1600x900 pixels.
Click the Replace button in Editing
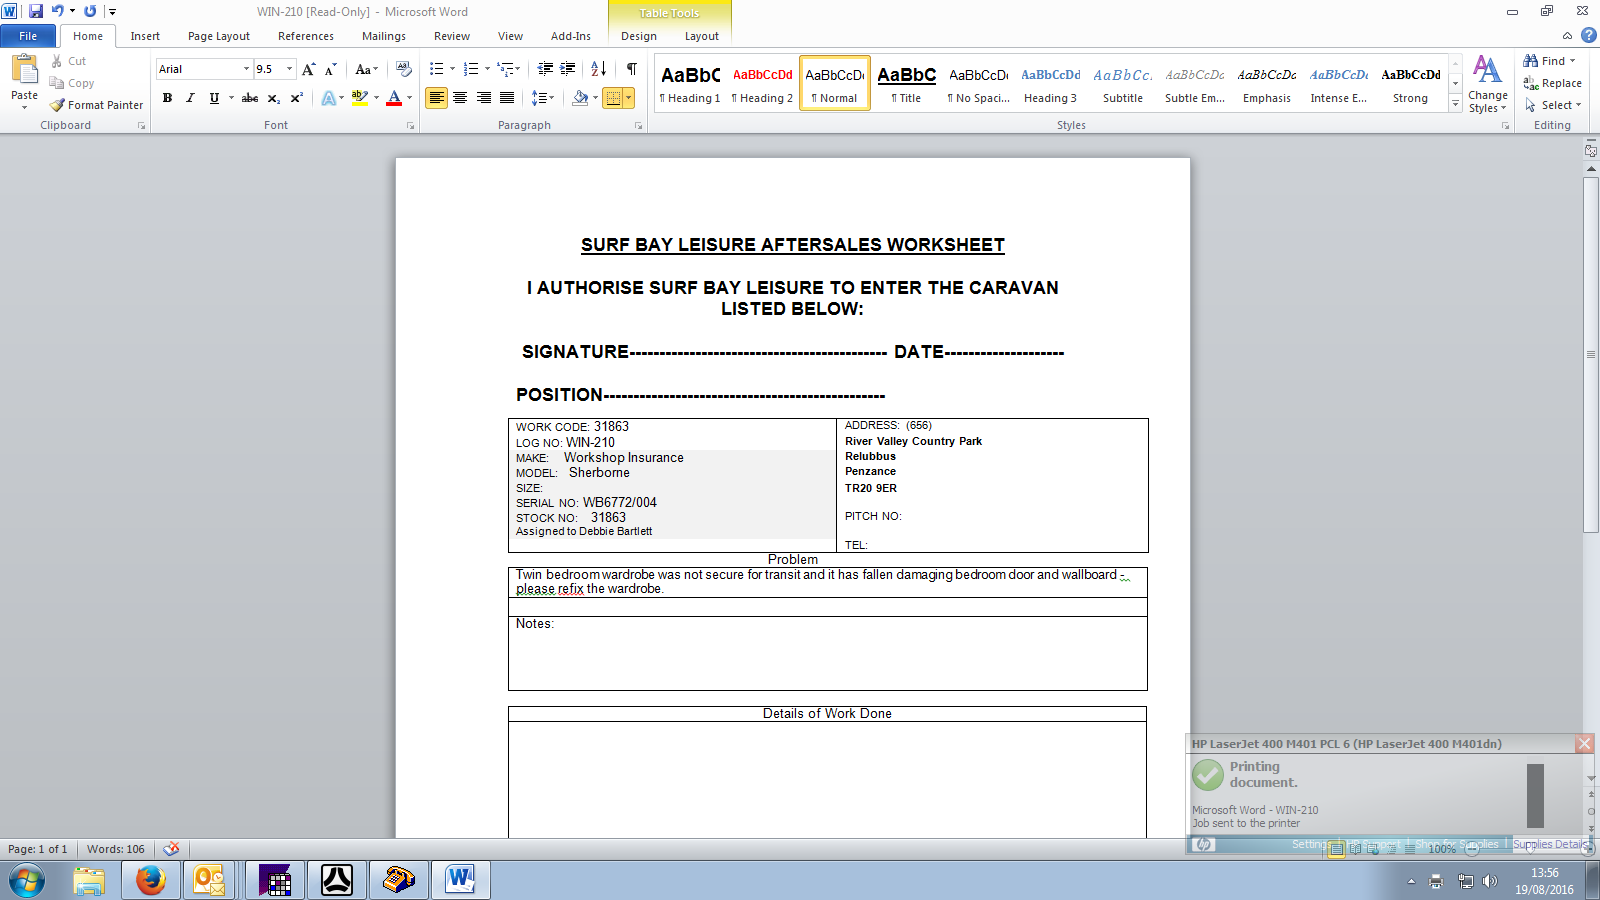(1553, 83)
